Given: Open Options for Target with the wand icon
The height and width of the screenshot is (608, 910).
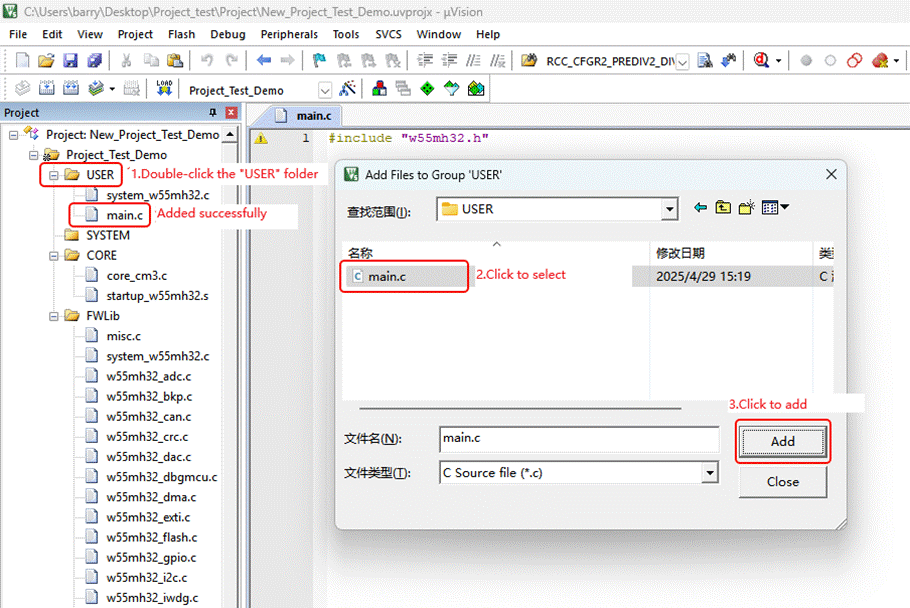Looking at the screenshot, I should coord(348,89).
